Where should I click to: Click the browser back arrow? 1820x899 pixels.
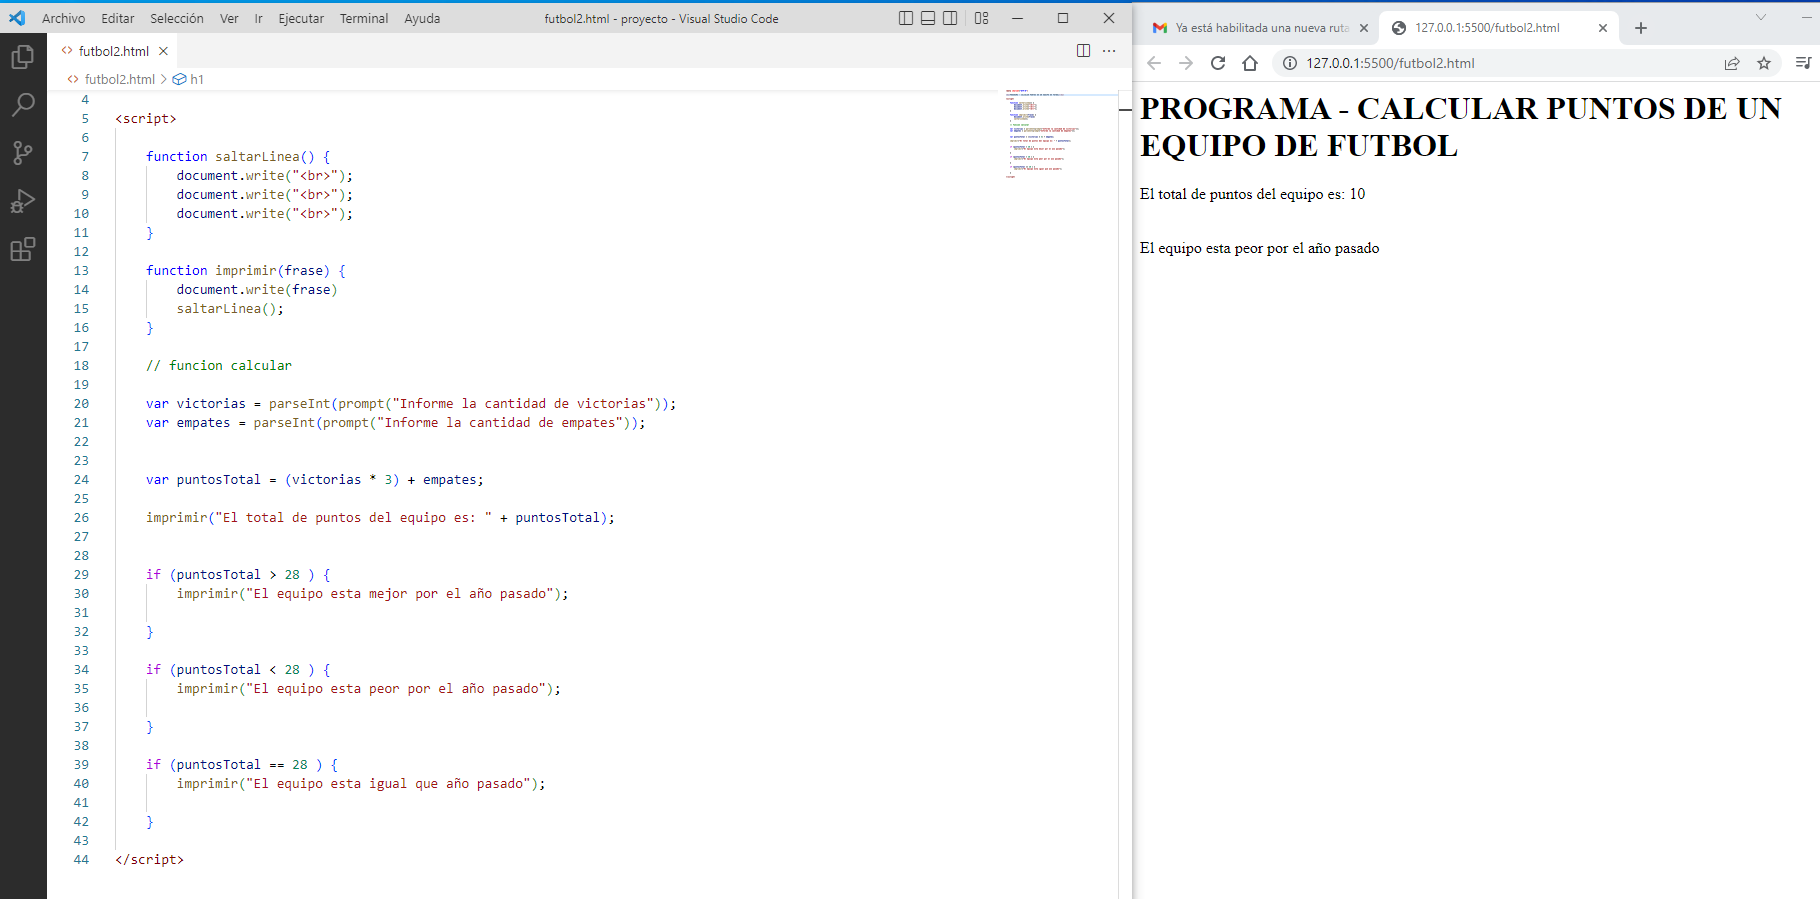pos(1154,63)
